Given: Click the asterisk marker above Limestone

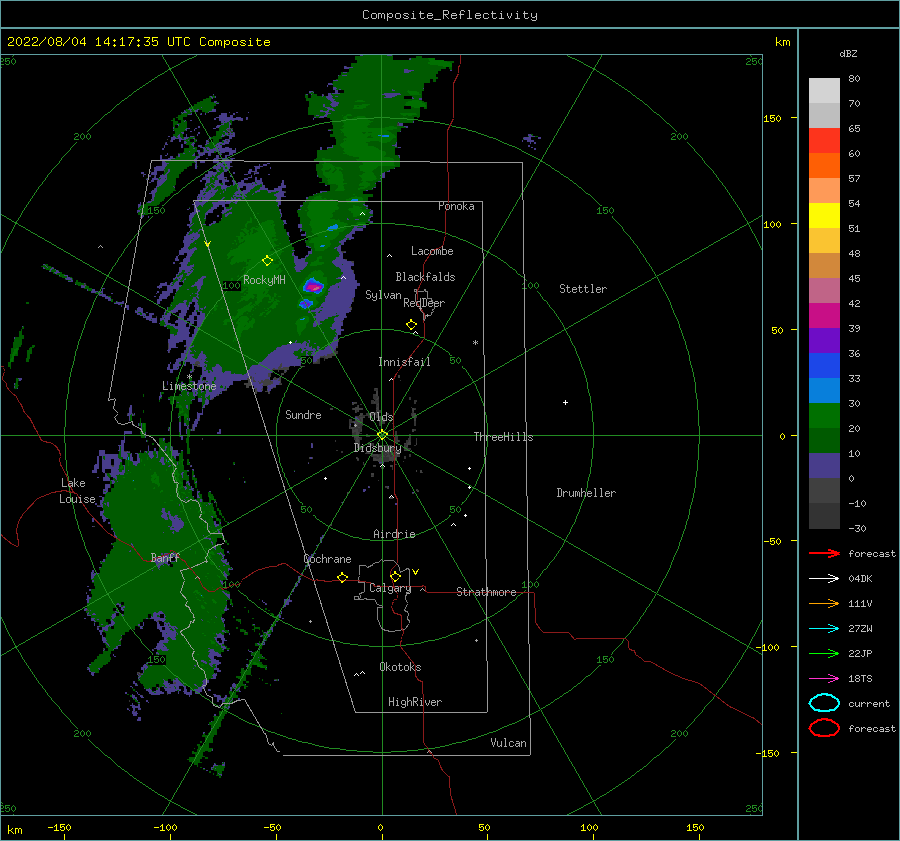Looking at the screenshot, I should coord(189,378).
